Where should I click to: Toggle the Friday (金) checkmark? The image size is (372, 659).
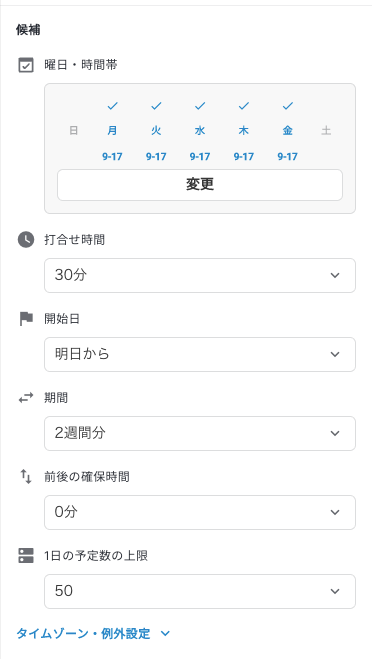tap(288, 106)
